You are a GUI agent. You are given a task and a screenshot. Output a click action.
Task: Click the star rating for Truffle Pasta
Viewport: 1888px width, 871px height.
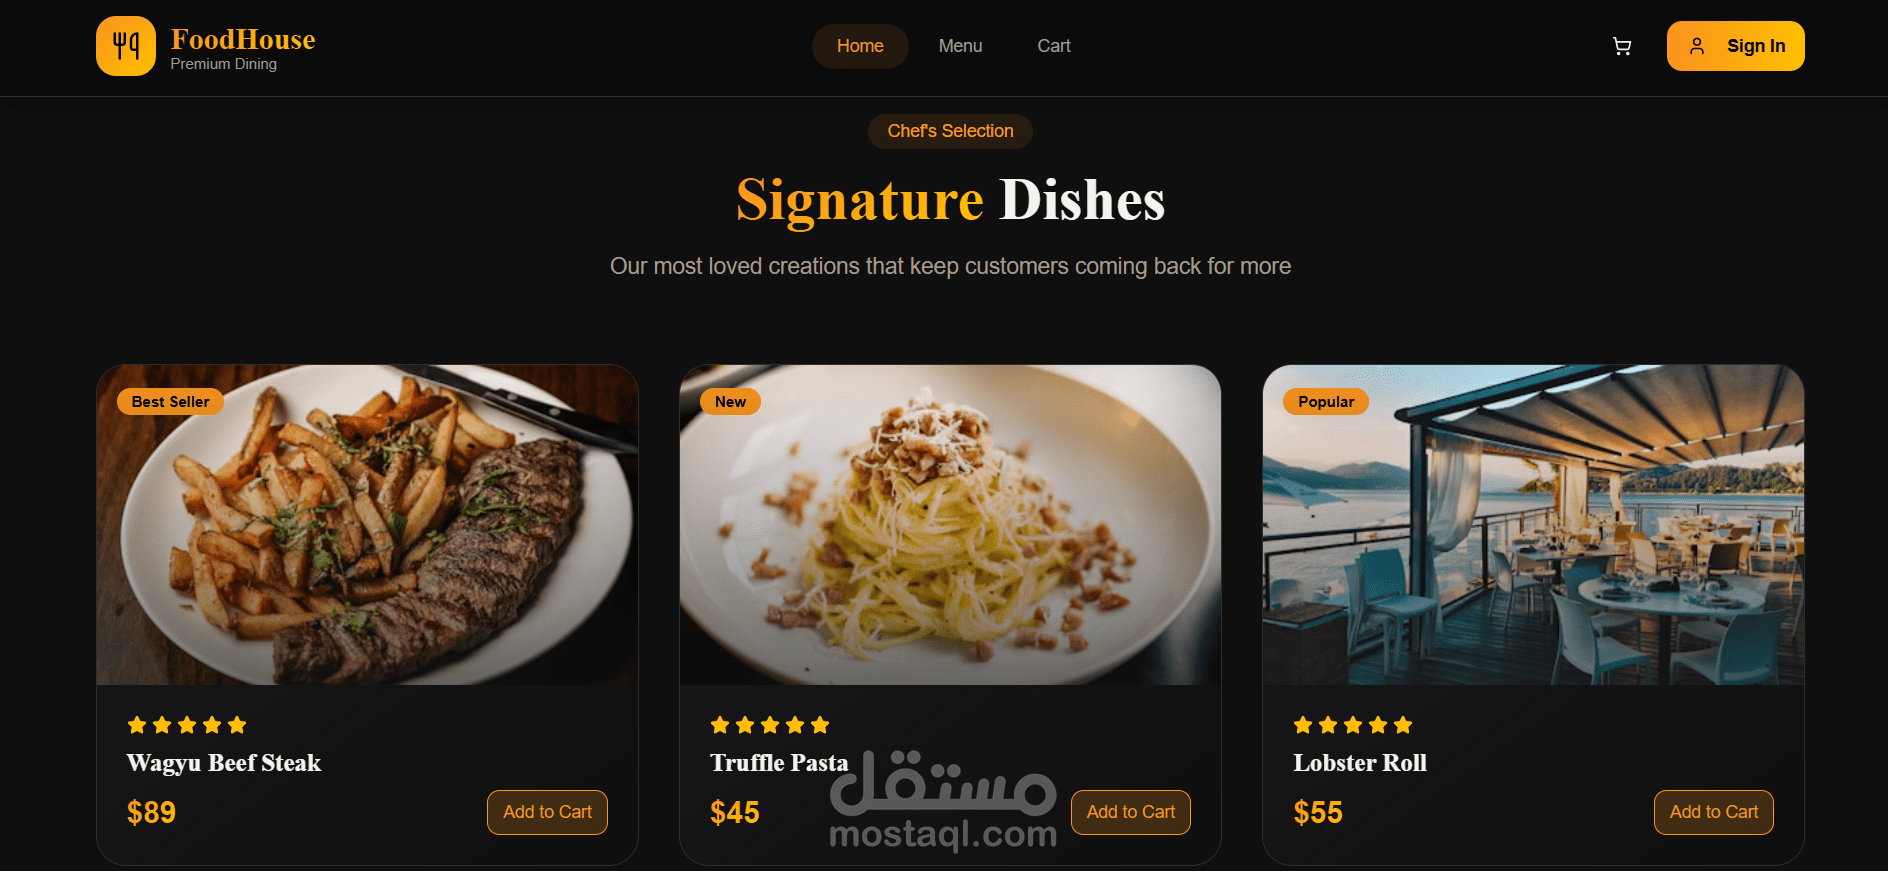click(770, 725)
